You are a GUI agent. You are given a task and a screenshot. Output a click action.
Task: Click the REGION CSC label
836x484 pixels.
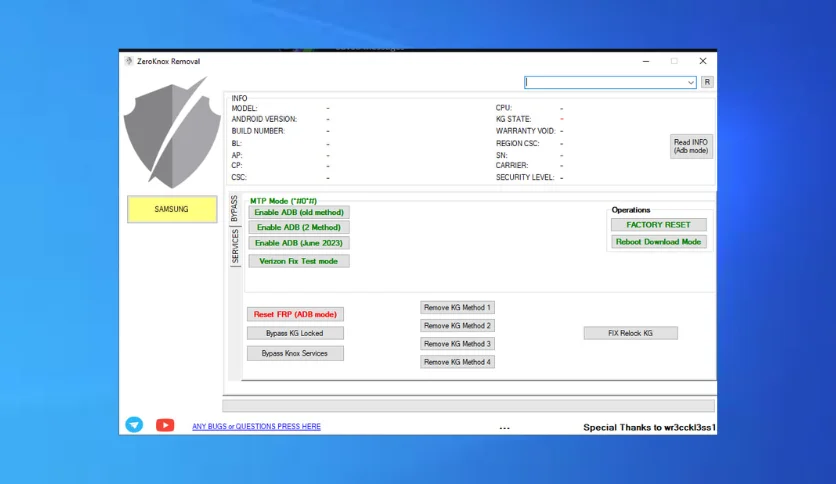(518, 143)
